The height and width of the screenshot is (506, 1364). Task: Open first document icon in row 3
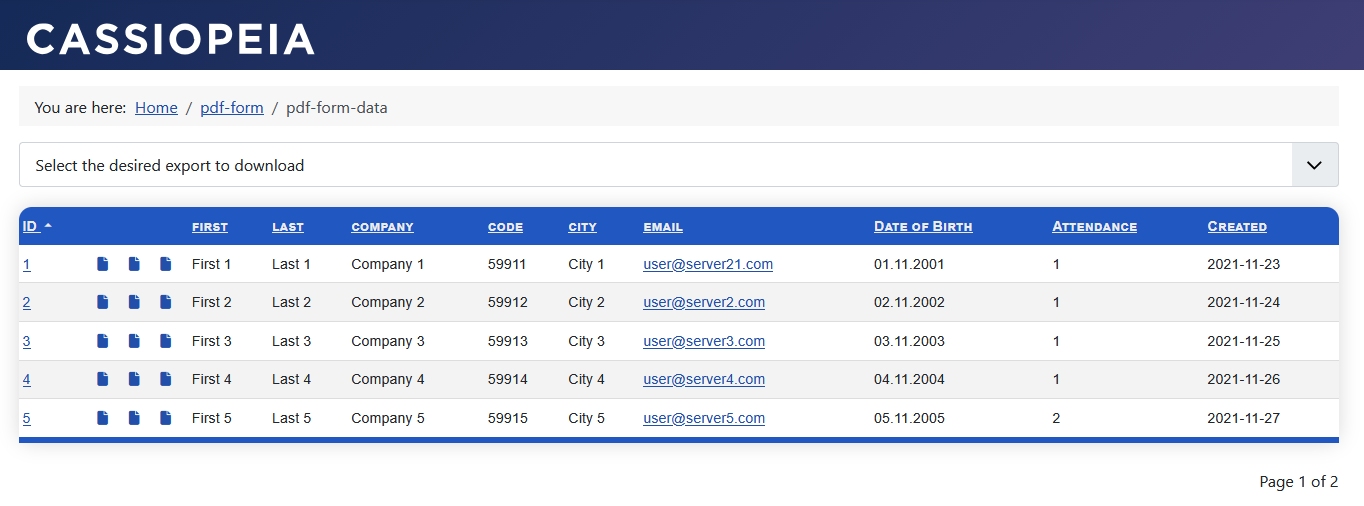(x=103, y=341)
